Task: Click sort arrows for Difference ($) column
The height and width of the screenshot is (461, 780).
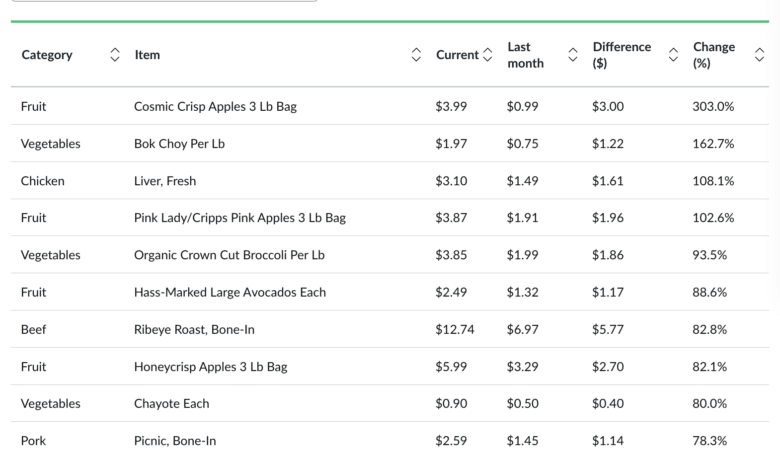Action: coord(673,55)
